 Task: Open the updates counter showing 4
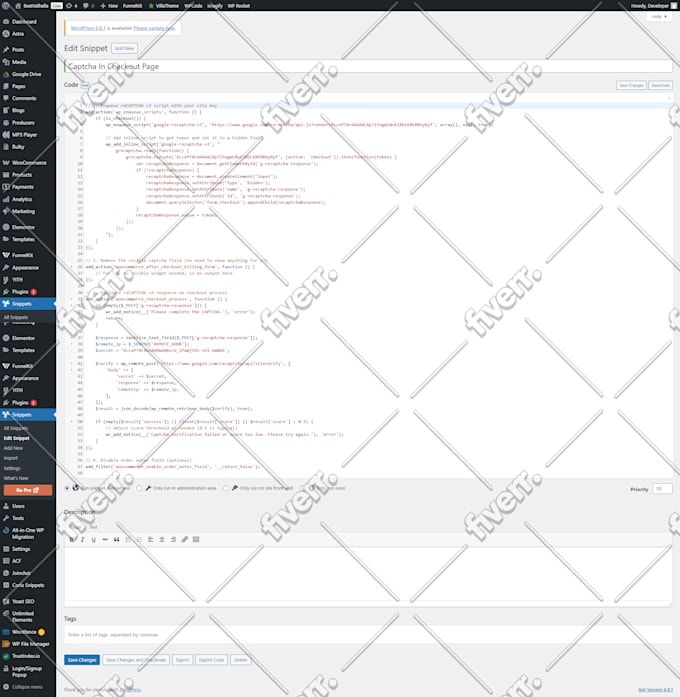coord(72,6)
